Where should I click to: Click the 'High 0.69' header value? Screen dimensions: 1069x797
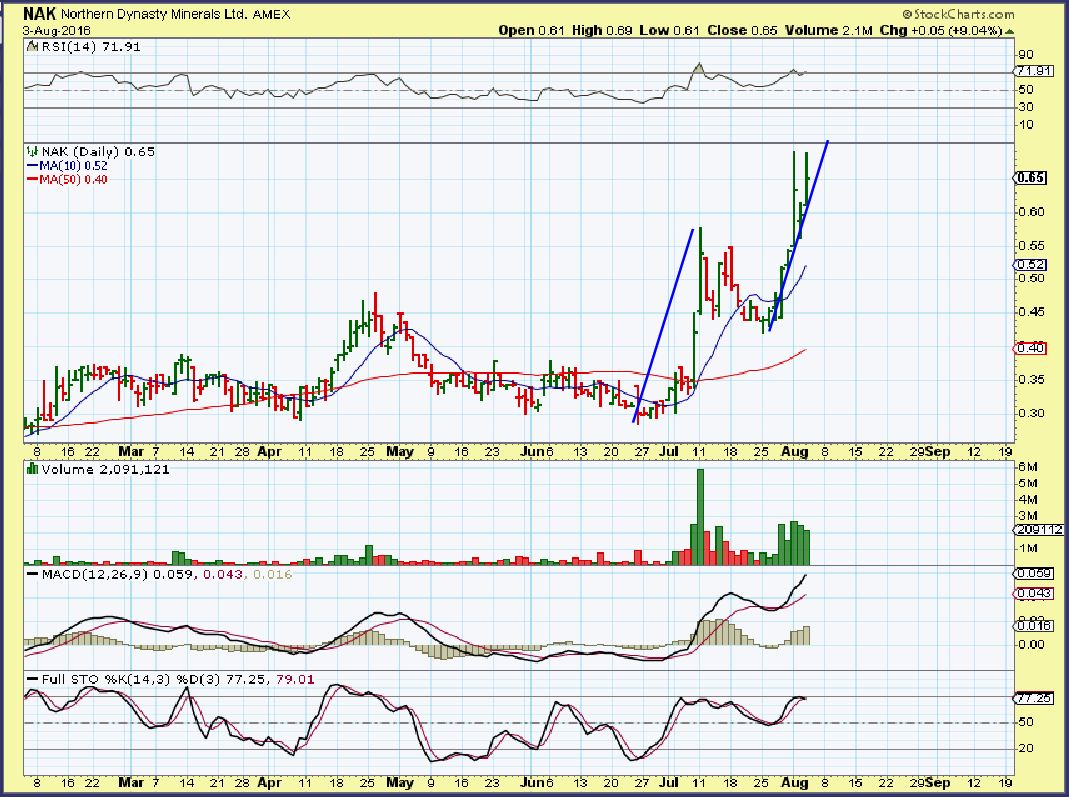pos(602,31)
